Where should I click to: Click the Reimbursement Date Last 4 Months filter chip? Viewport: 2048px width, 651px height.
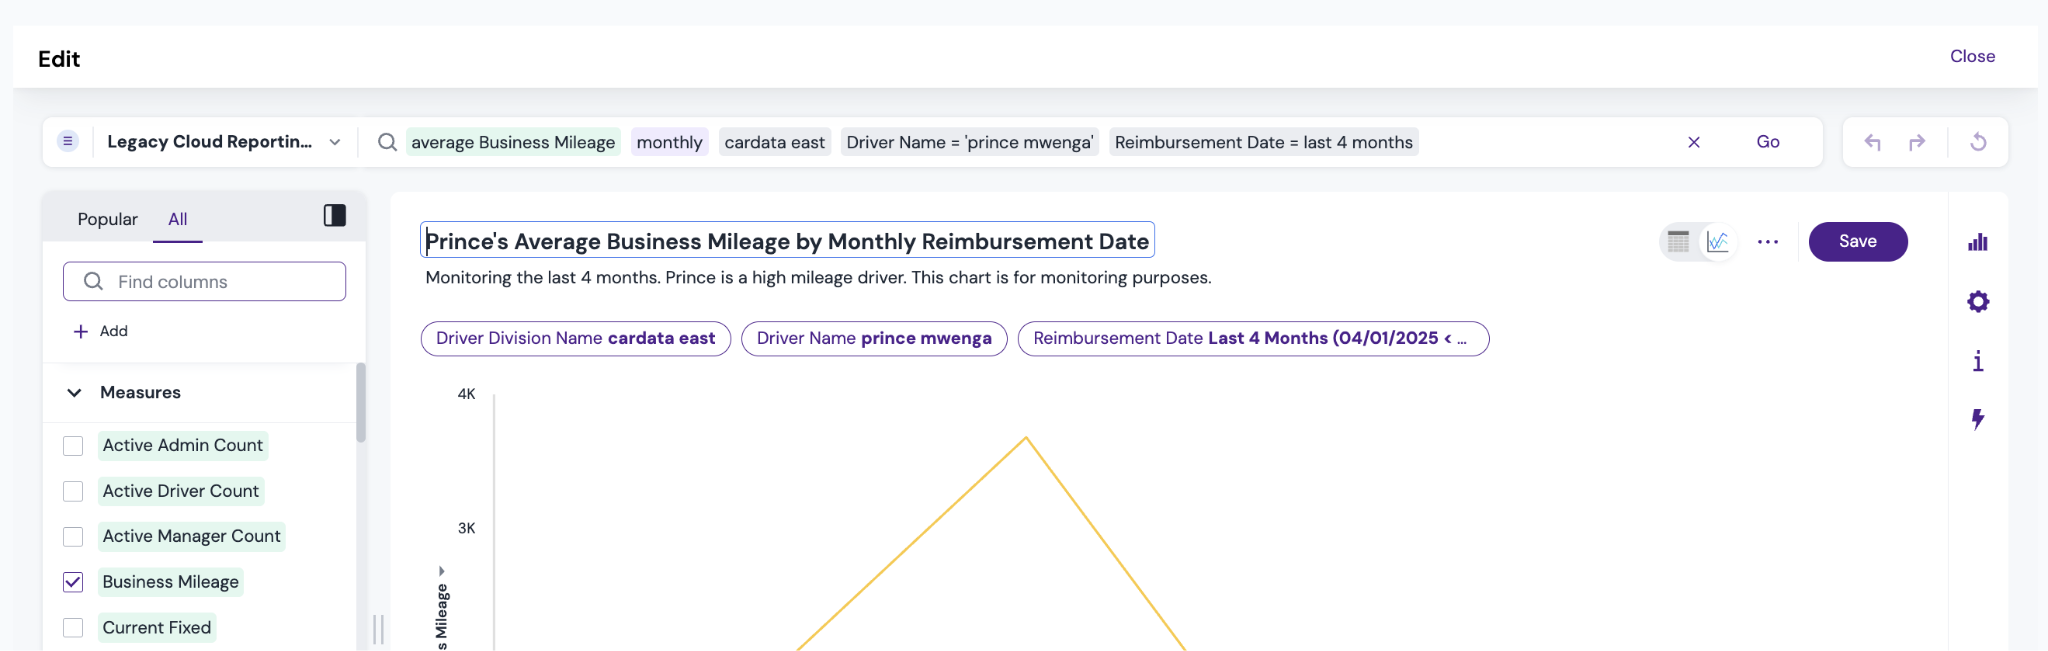coord(1253,339)
